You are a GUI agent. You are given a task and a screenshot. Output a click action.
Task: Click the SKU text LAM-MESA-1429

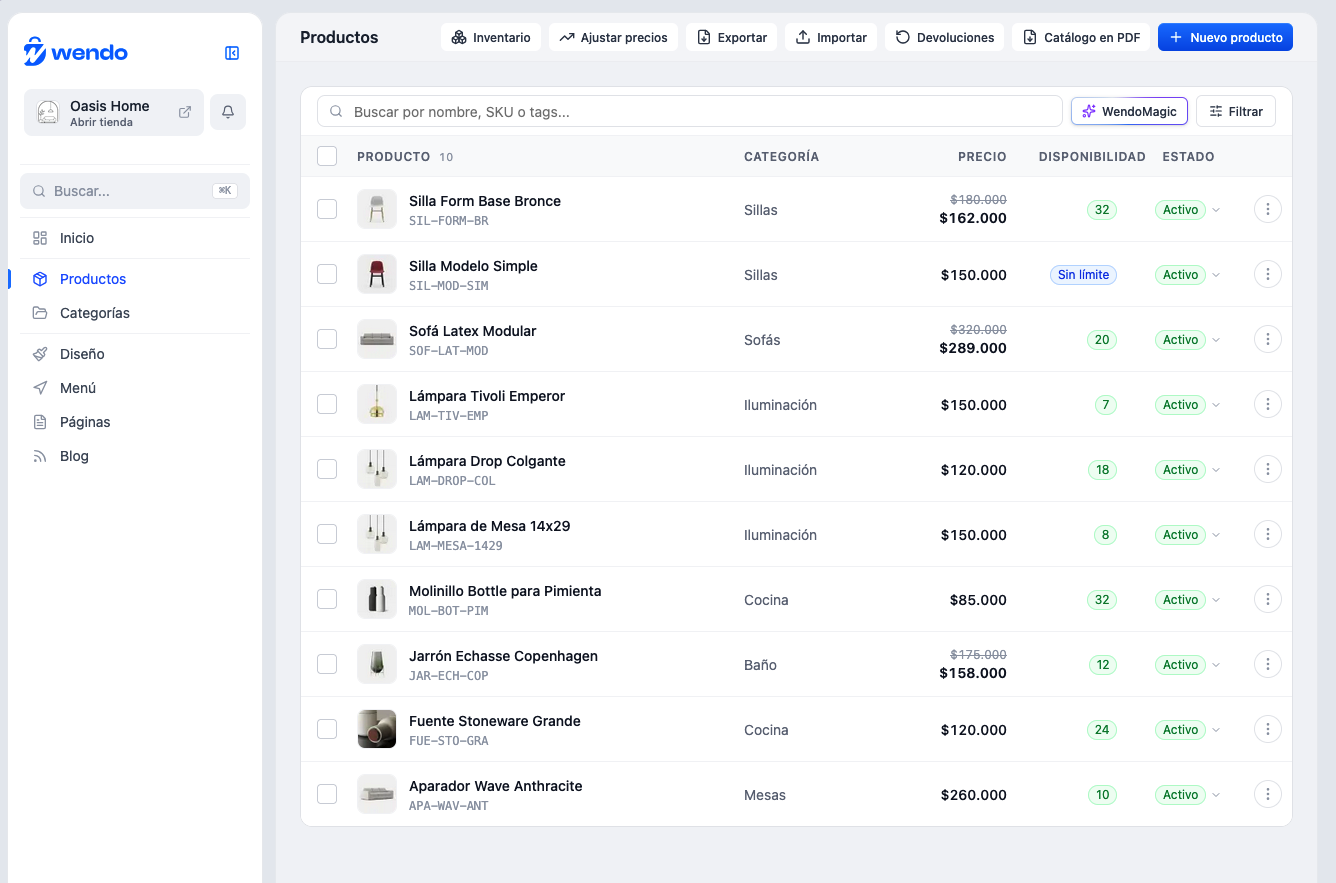click(x=456, y=546)
